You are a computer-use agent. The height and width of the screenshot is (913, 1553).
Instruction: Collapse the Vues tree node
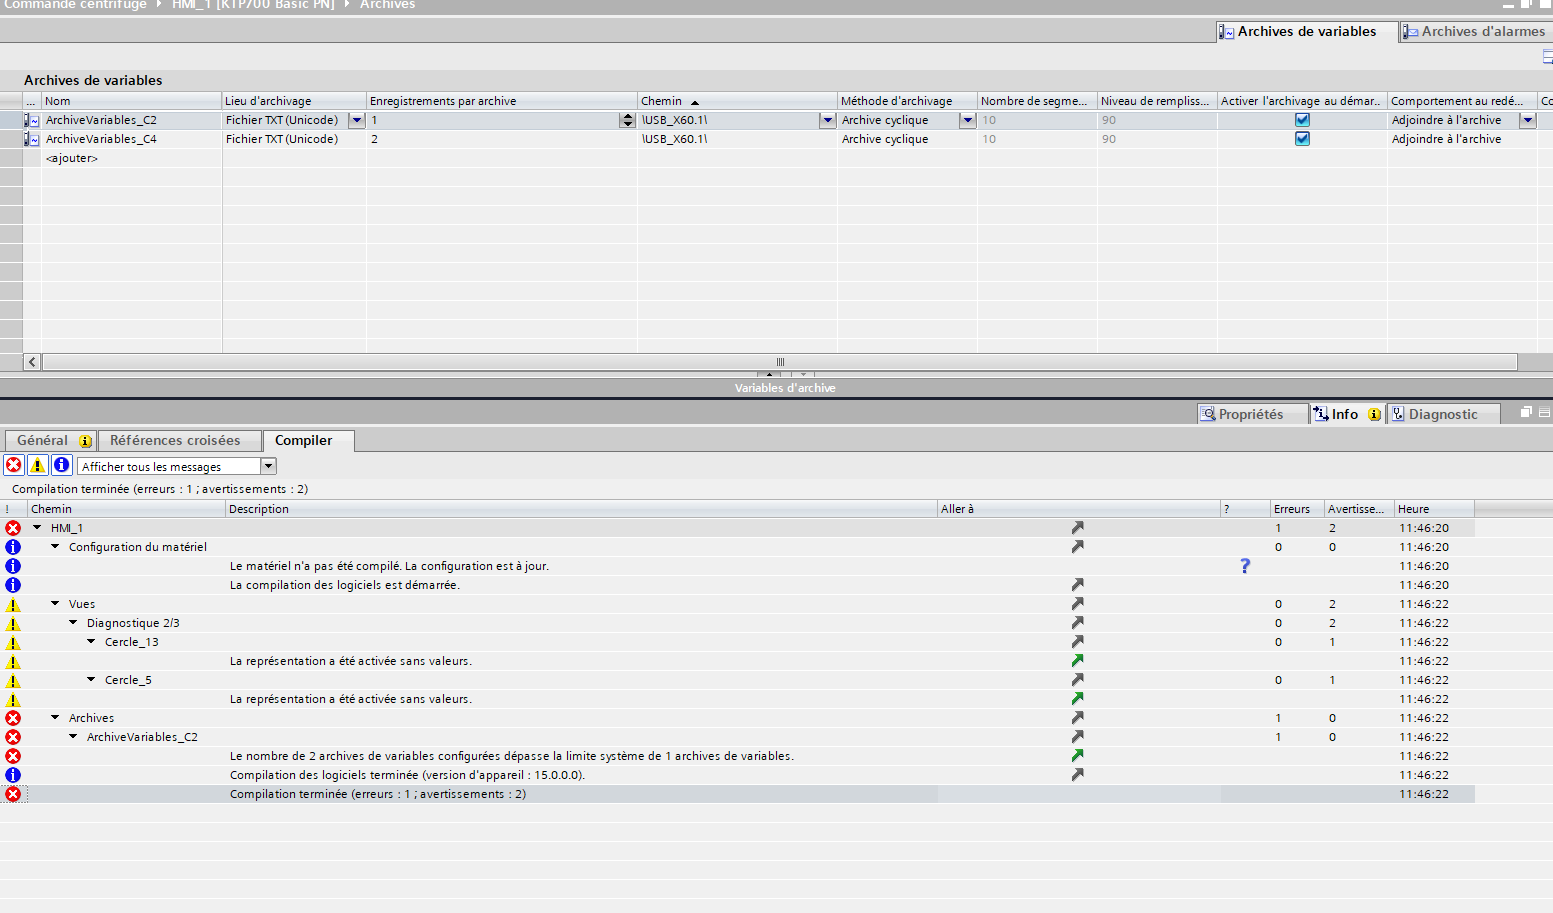(x=56, y=604)
